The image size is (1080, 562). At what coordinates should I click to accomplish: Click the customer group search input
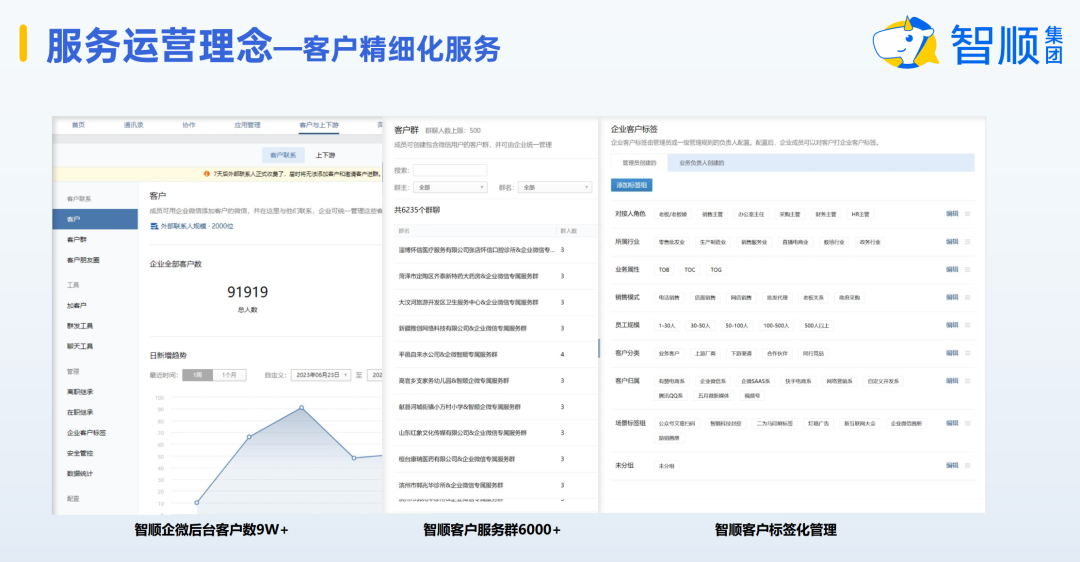[x=450, y=170]
